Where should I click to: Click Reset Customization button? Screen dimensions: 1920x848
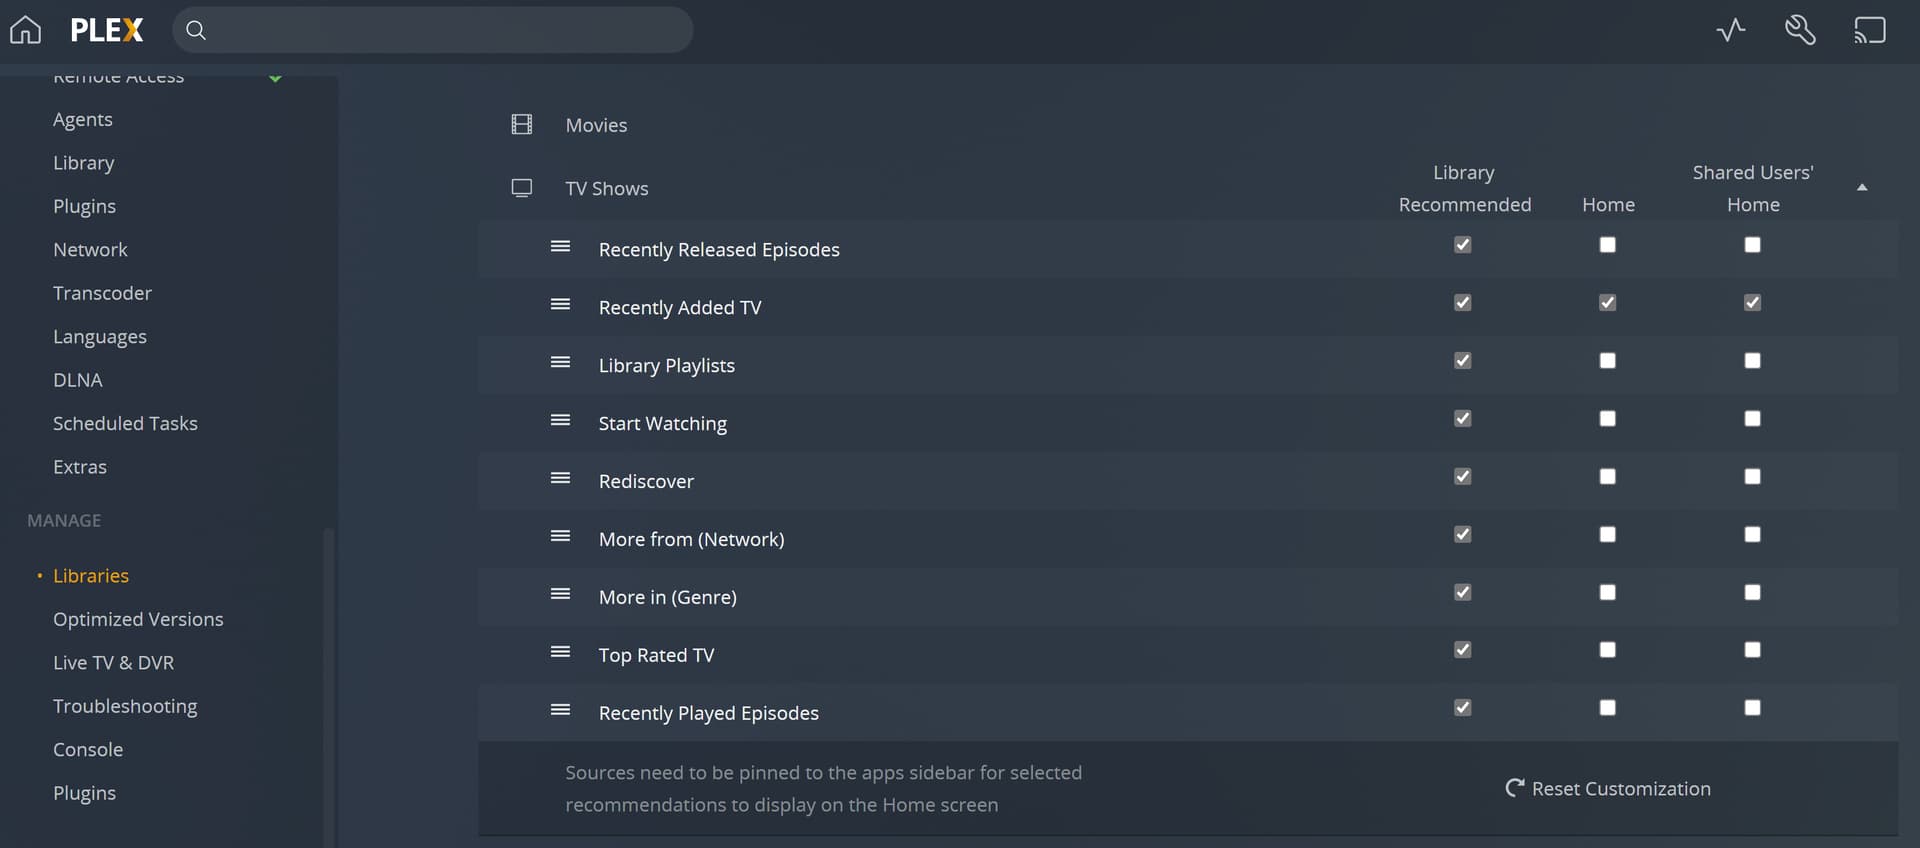pos(1620,789)
